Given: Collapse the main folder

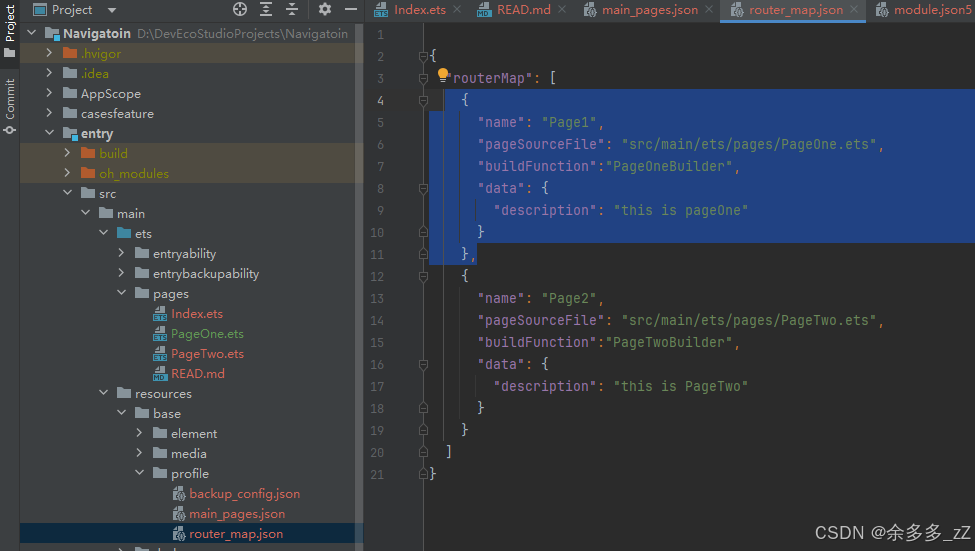Looking at the screenshot, I should click(x=85, y=213).
